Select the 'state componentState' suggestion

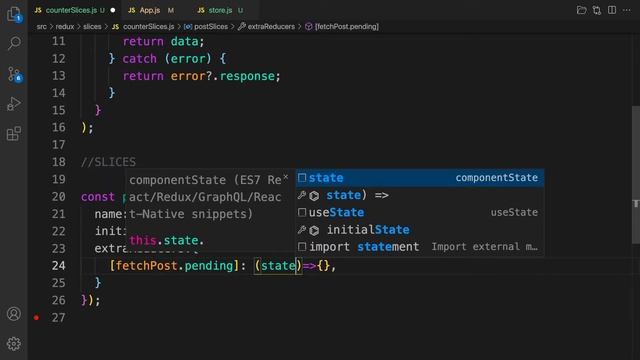tap(420, 178)
